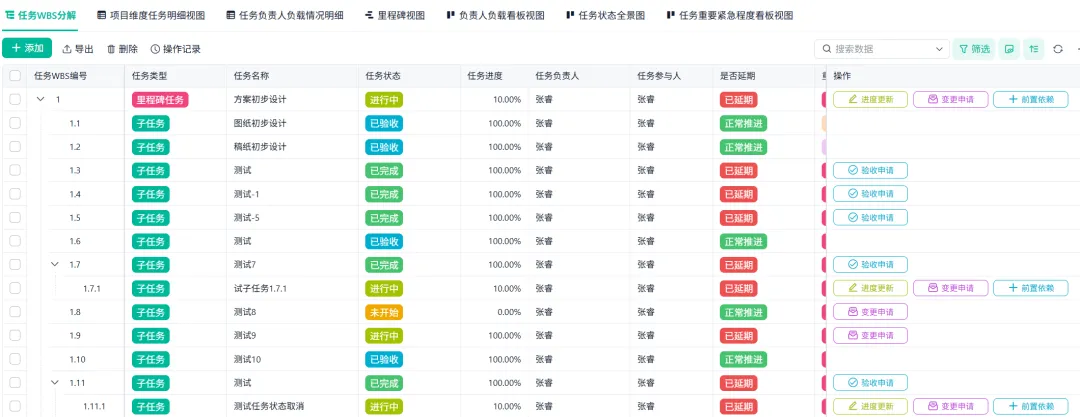Click the task name 测试任务状态取消
The image size is (1080, 417).
(269, 406)
